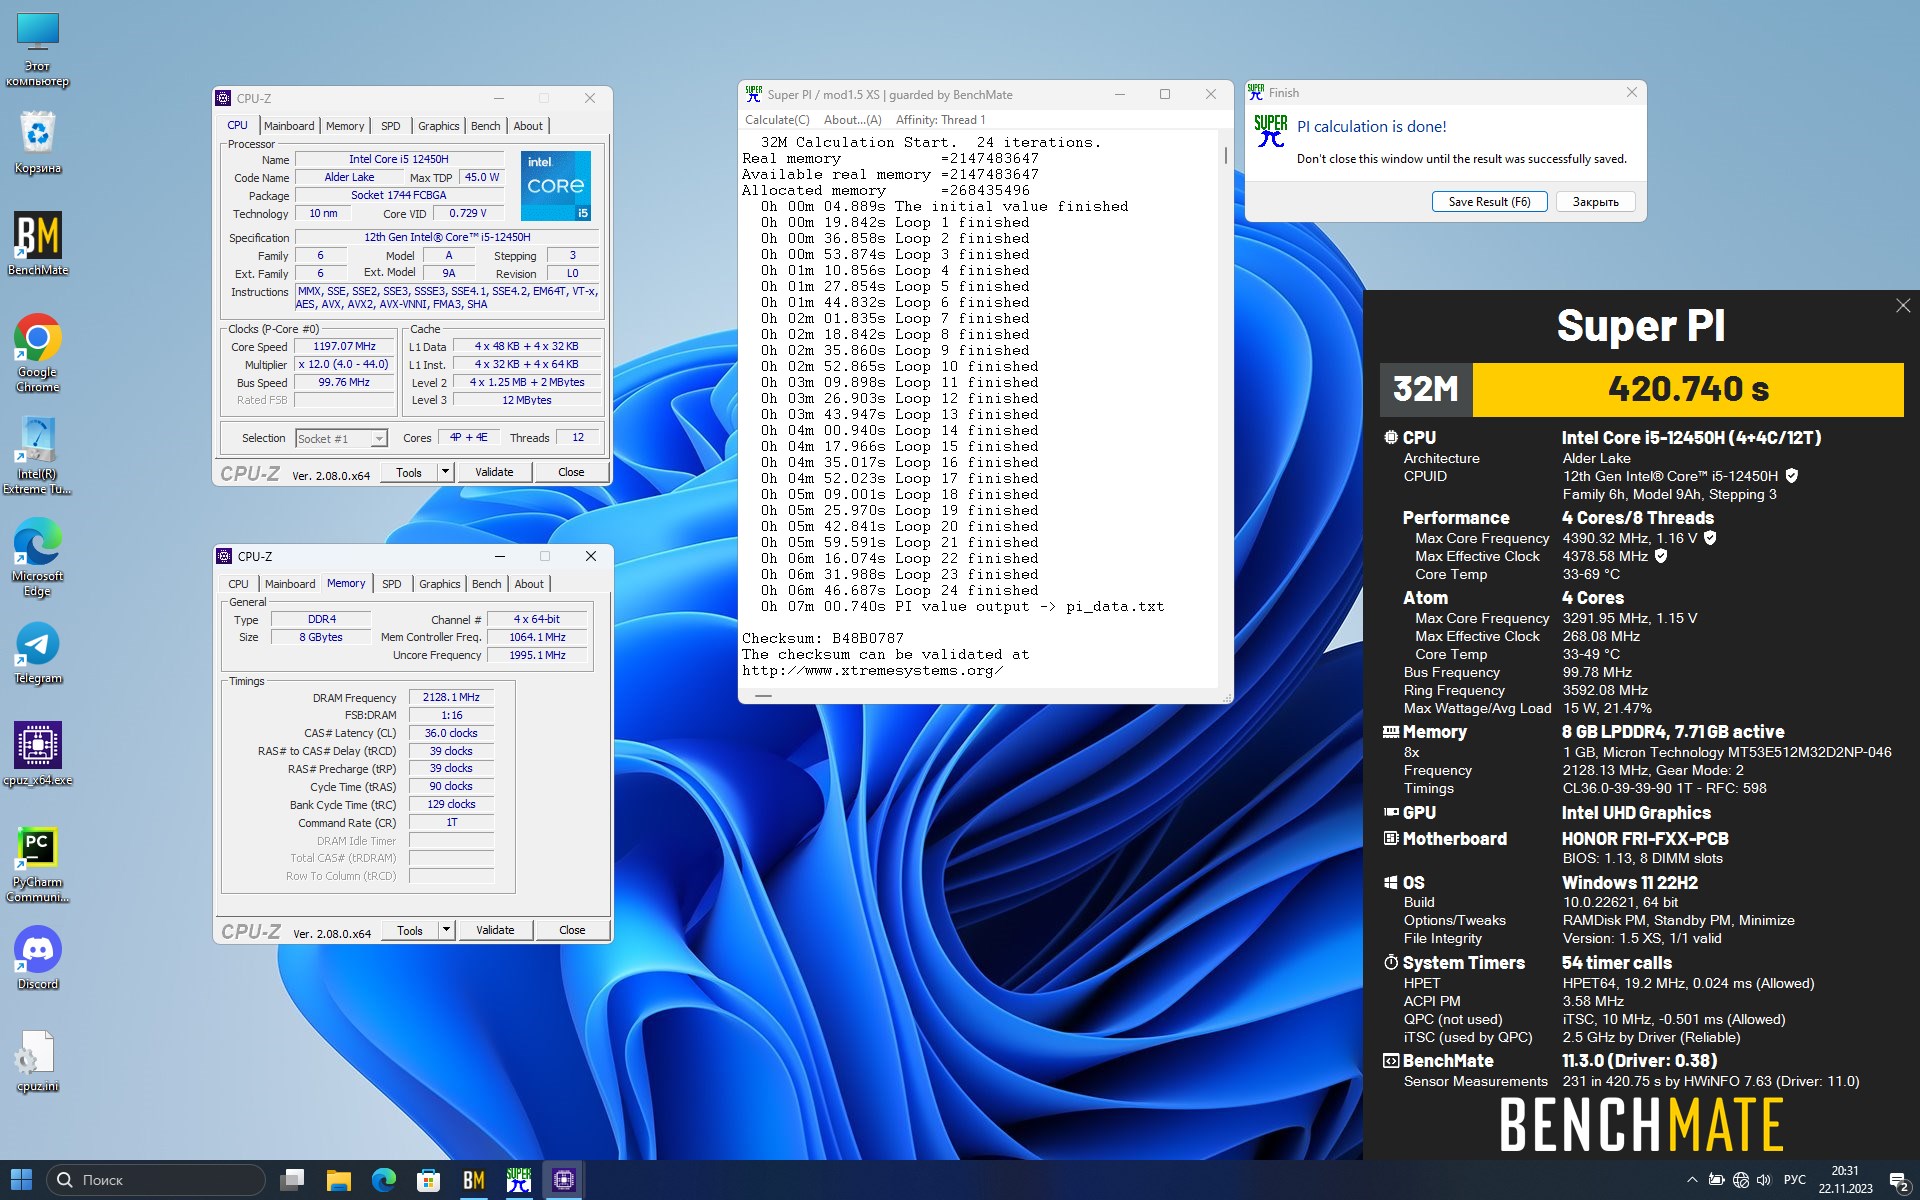This screenshot has height=1200, width=1920.
Task: Switch to Super PI on the taskbar
Action: tap(519, 1180)
